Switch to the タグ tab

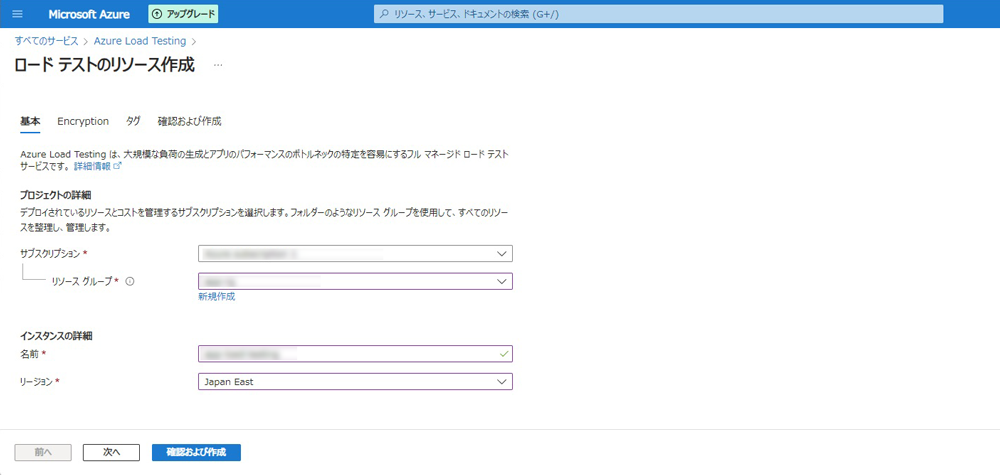[x=133, y=121]
